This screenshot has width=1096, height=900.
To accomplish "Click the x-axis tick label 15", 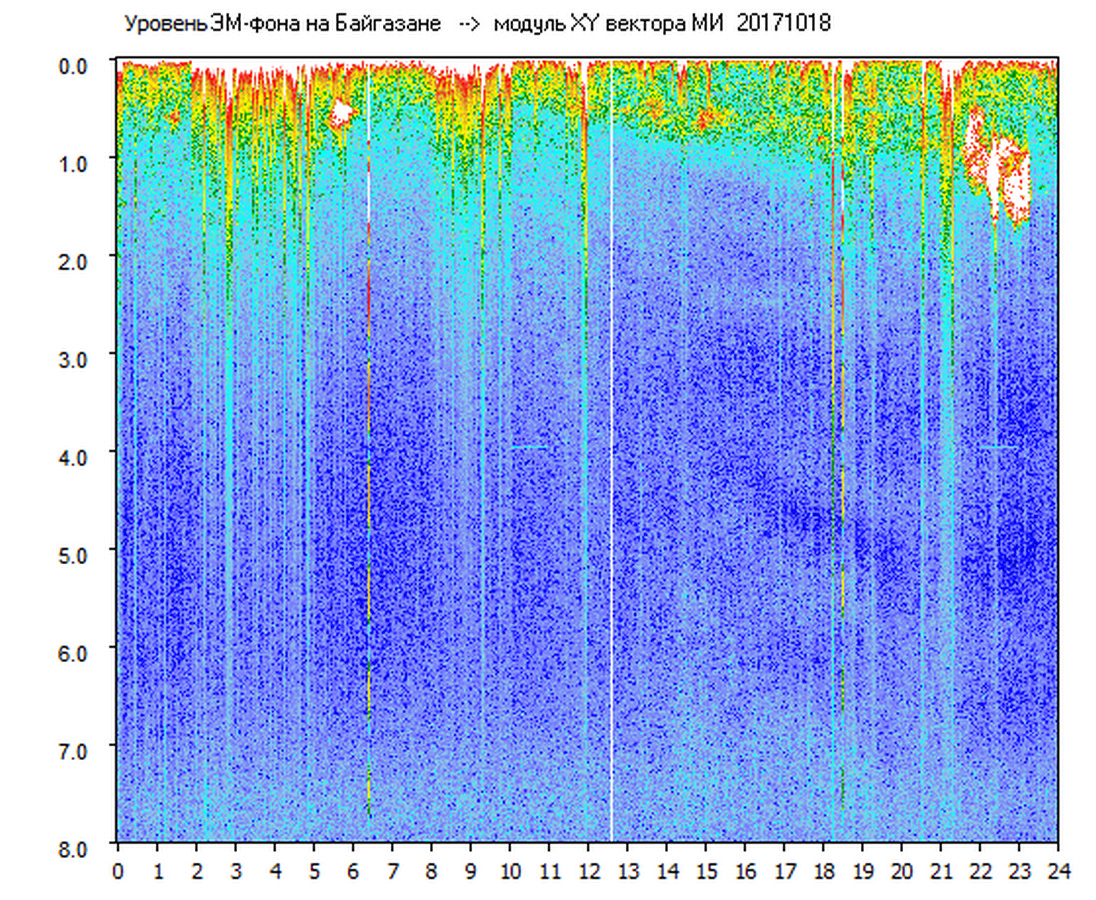I will coord(706,871).
